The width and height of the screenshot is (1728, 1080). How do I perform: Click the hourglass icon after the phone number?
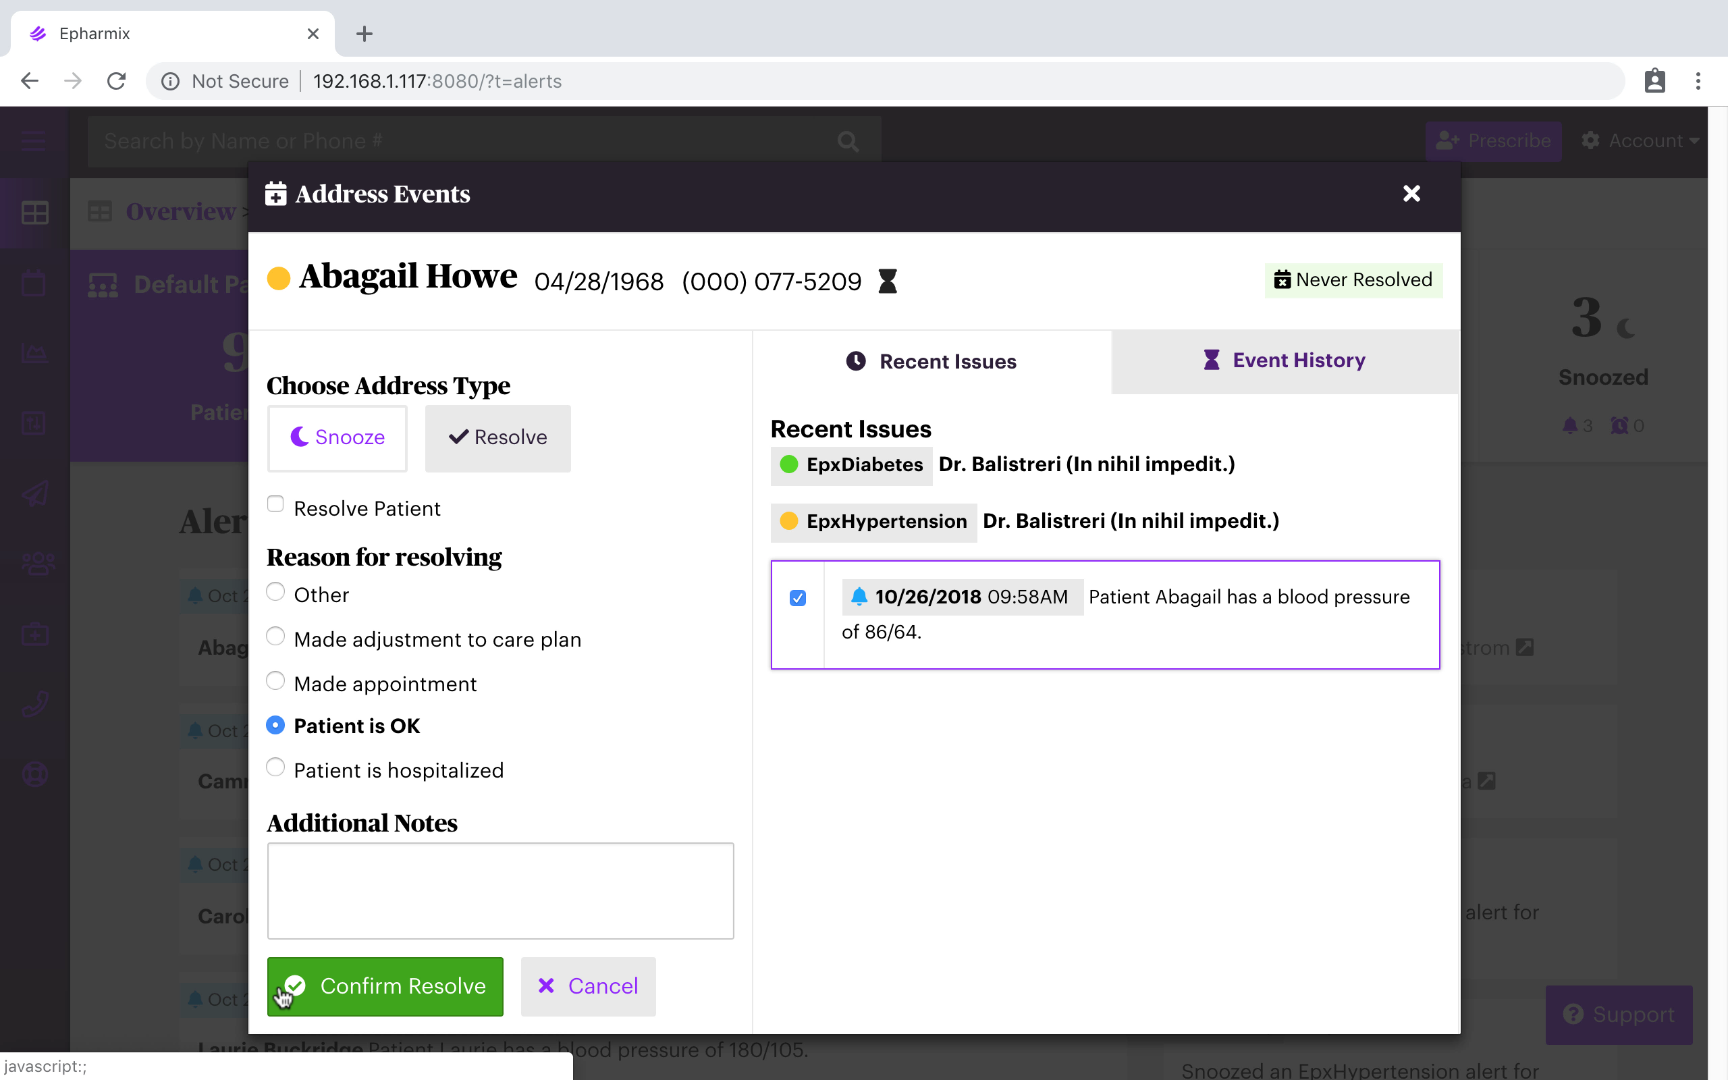click(x=888, y=281)
